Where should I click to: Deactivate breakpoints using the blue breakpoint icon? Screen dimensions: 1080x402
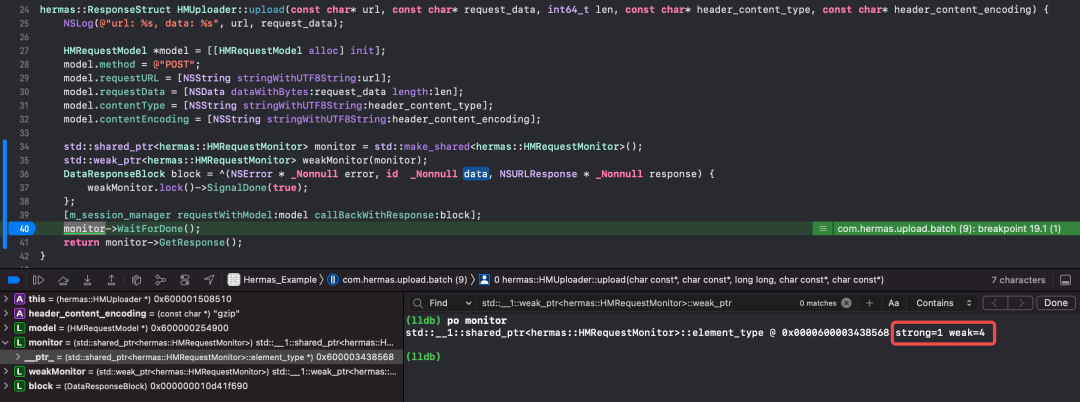(12, 280)
